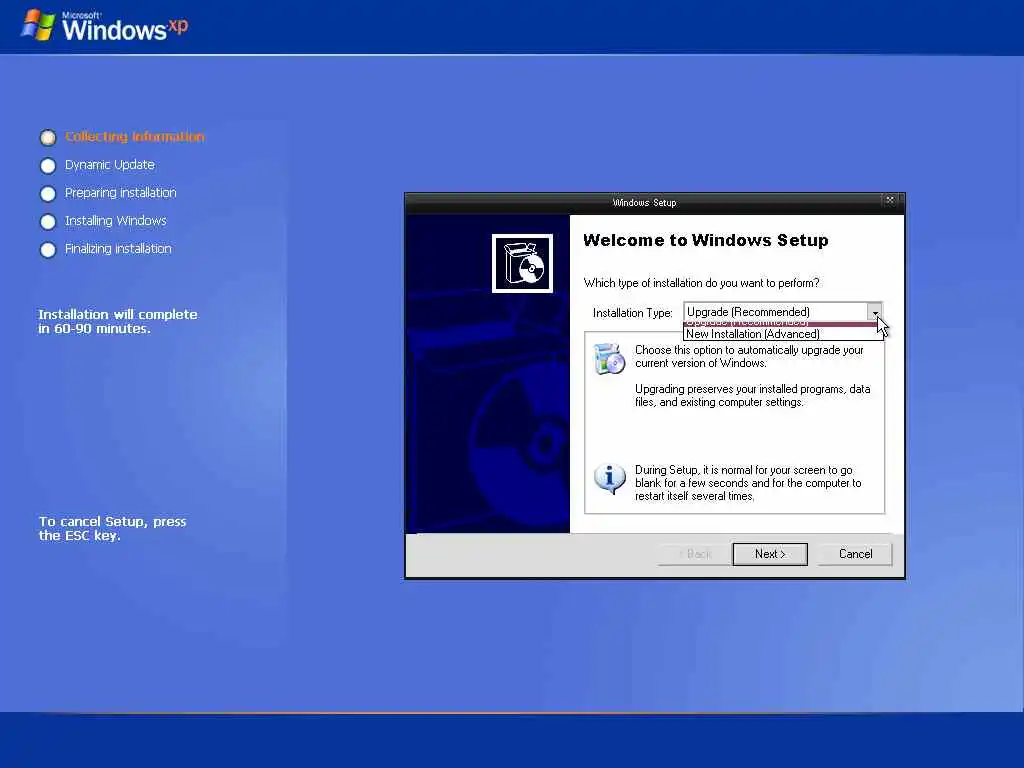This screenshot has height=768, width=1024.
Task: Click the upgrade option computer icon
Action: [609, 359]
